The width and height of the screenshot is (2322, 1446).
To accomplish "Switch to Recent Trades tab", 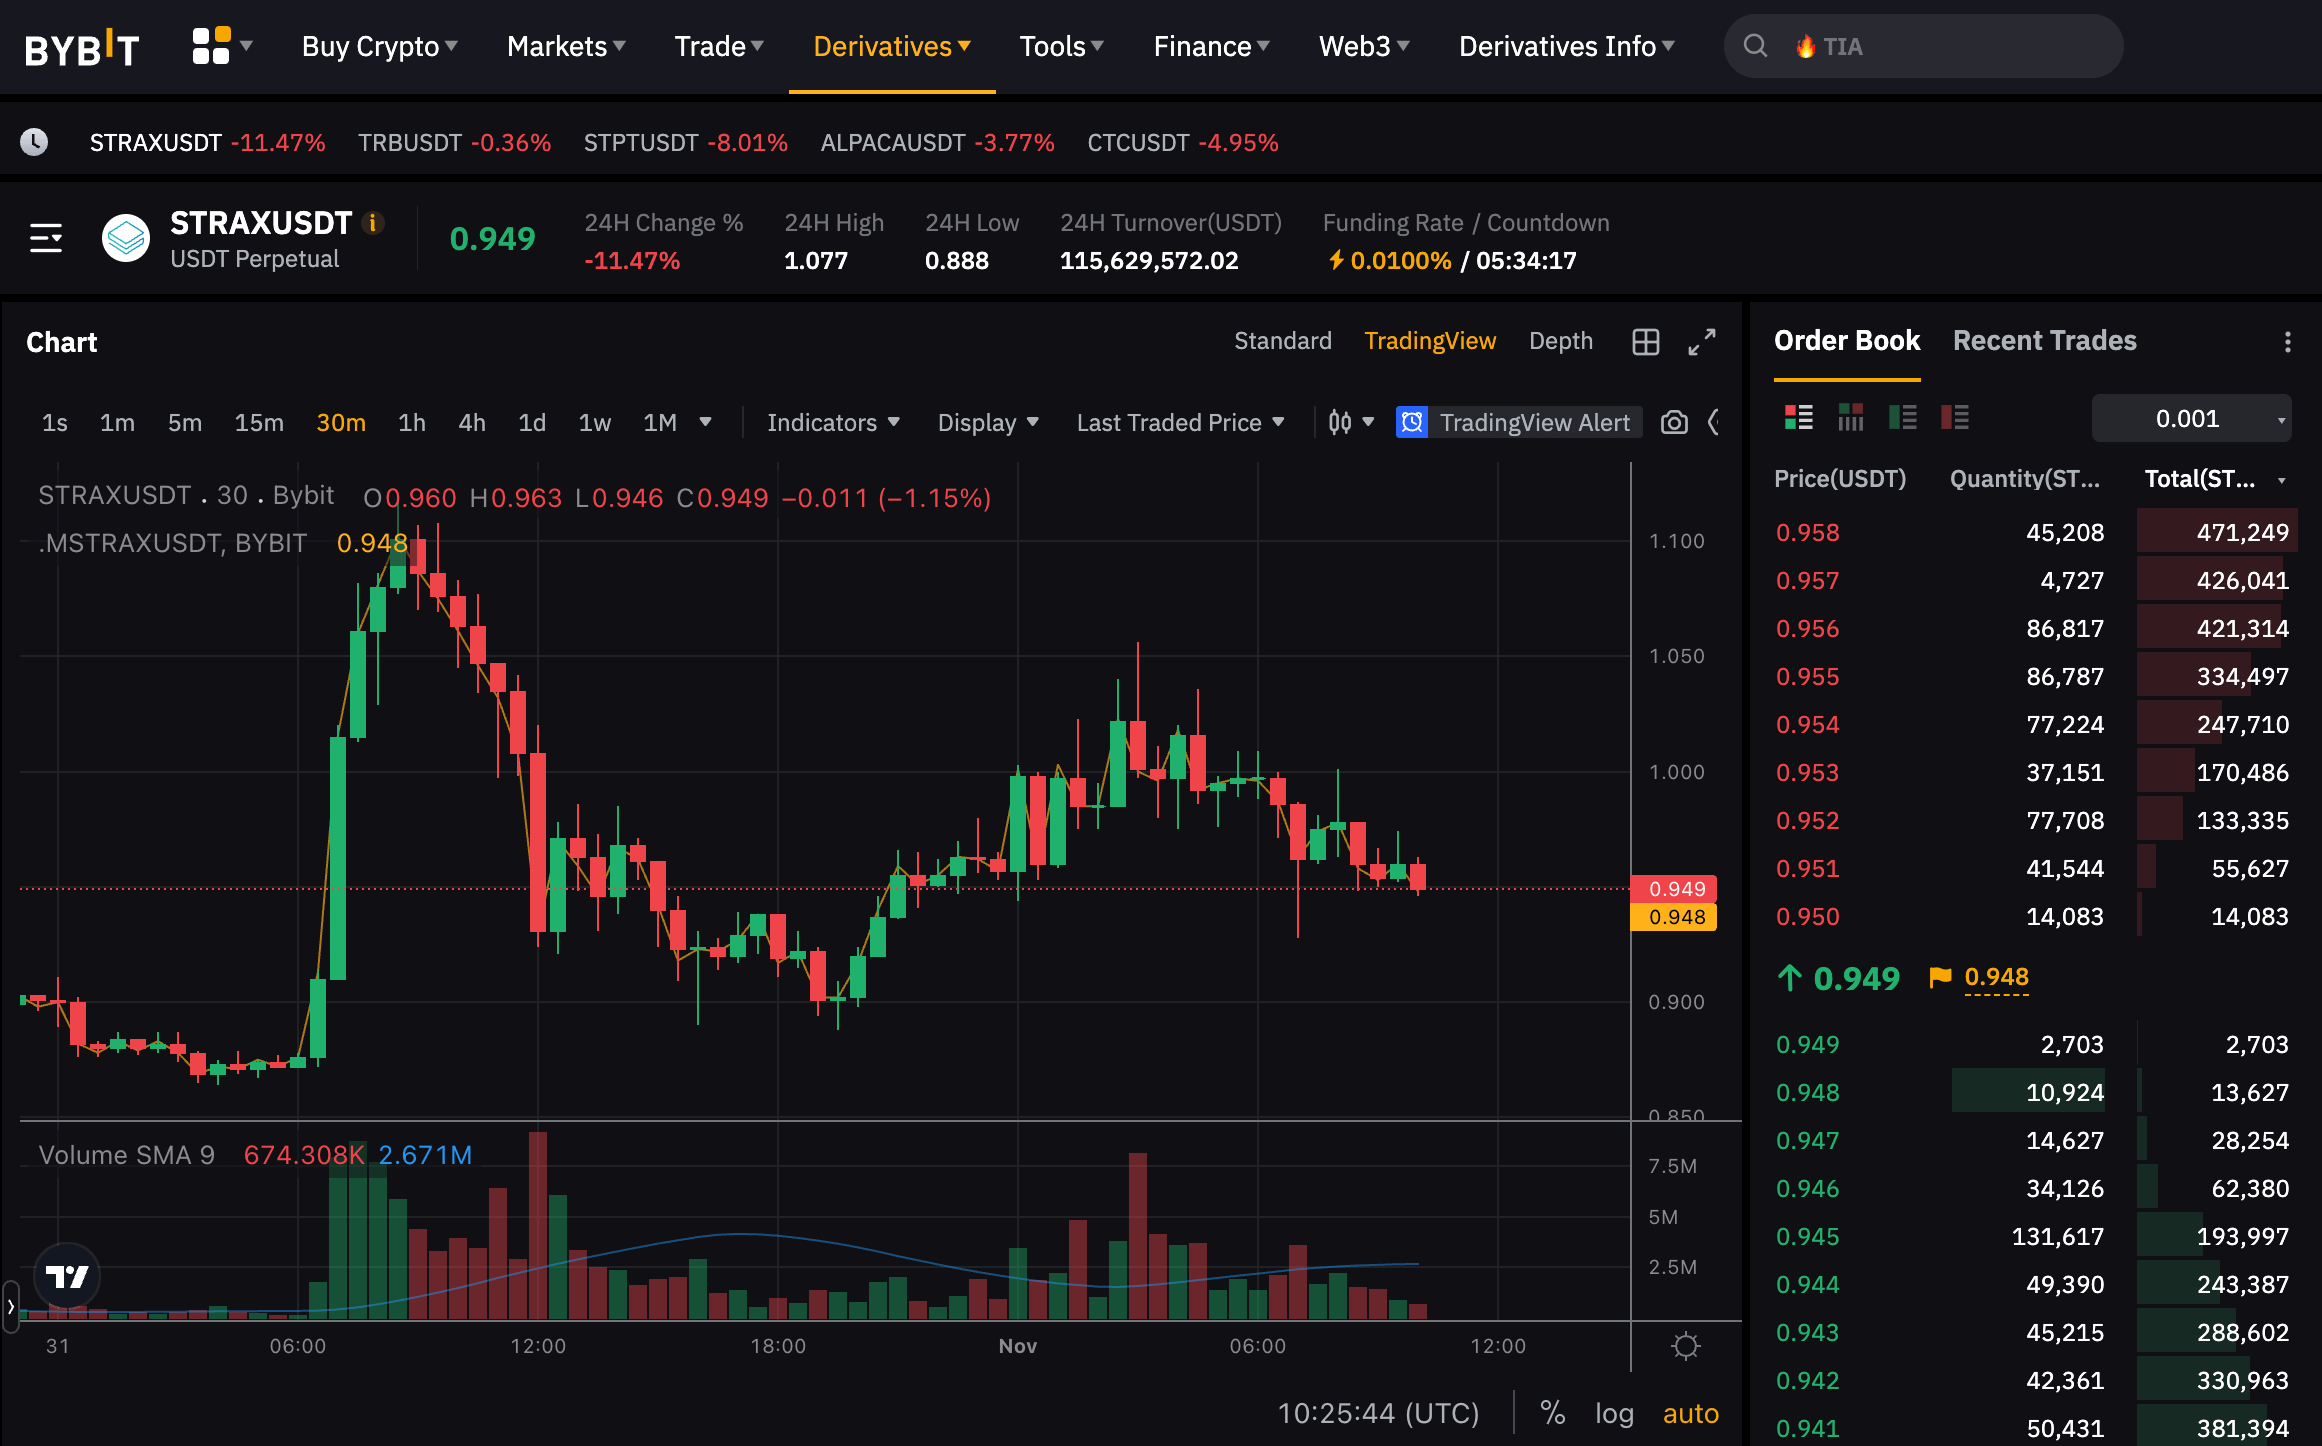I will pos(2044,341).
